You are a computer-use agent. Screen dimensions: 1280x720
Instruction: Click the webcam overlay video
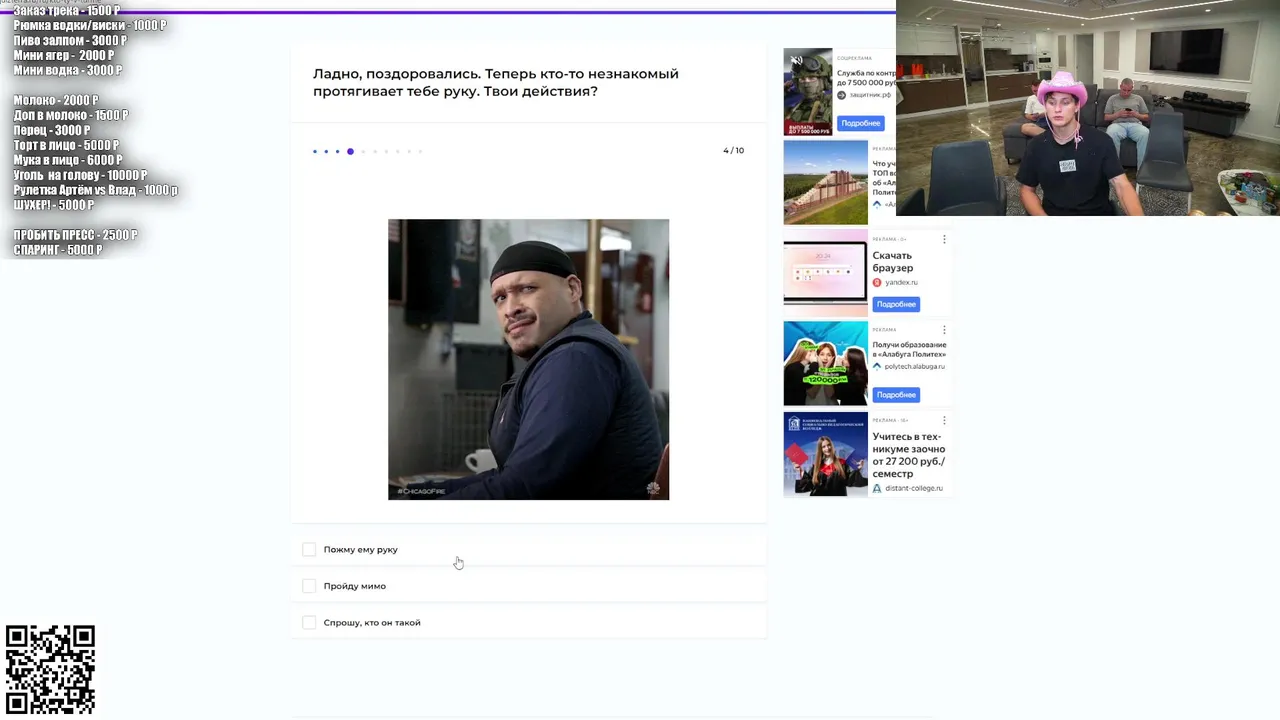click(x=1088, y=108)
